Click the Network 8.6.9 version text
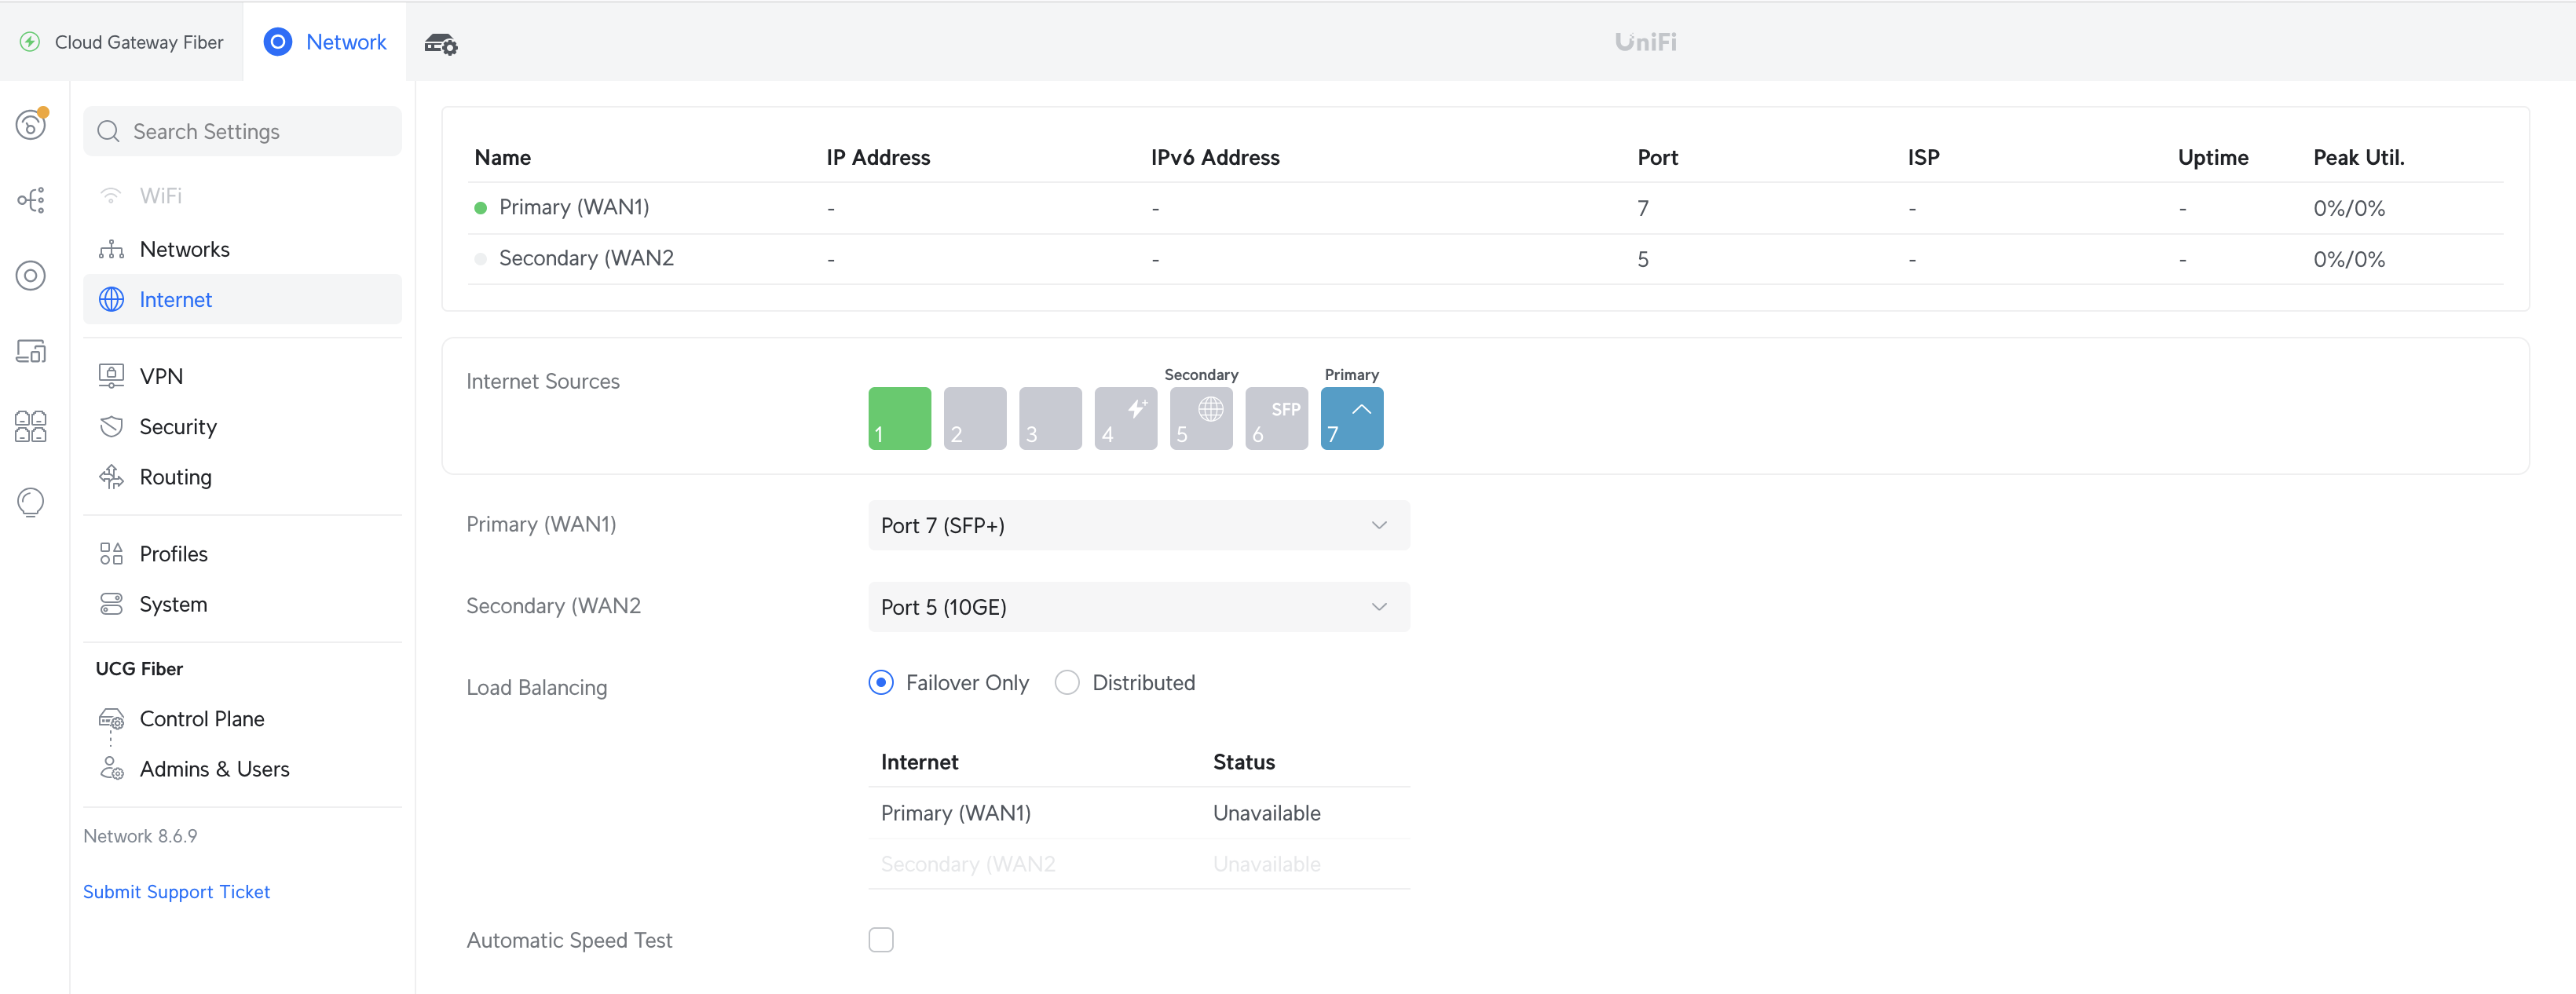The image size is (2576, 994). (140, 836)
